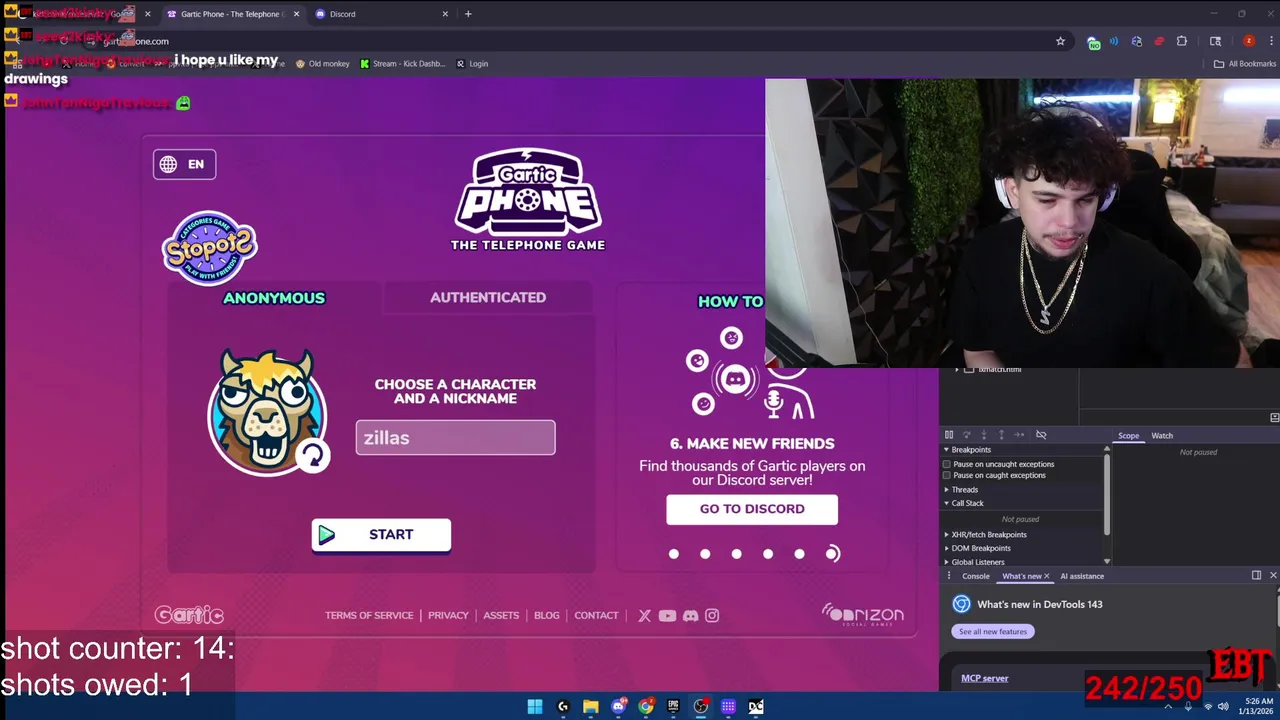The width and height of the screenshot is (1280, 720).
Task: Open All Bookmarks folder
Action: point(1245,64)
